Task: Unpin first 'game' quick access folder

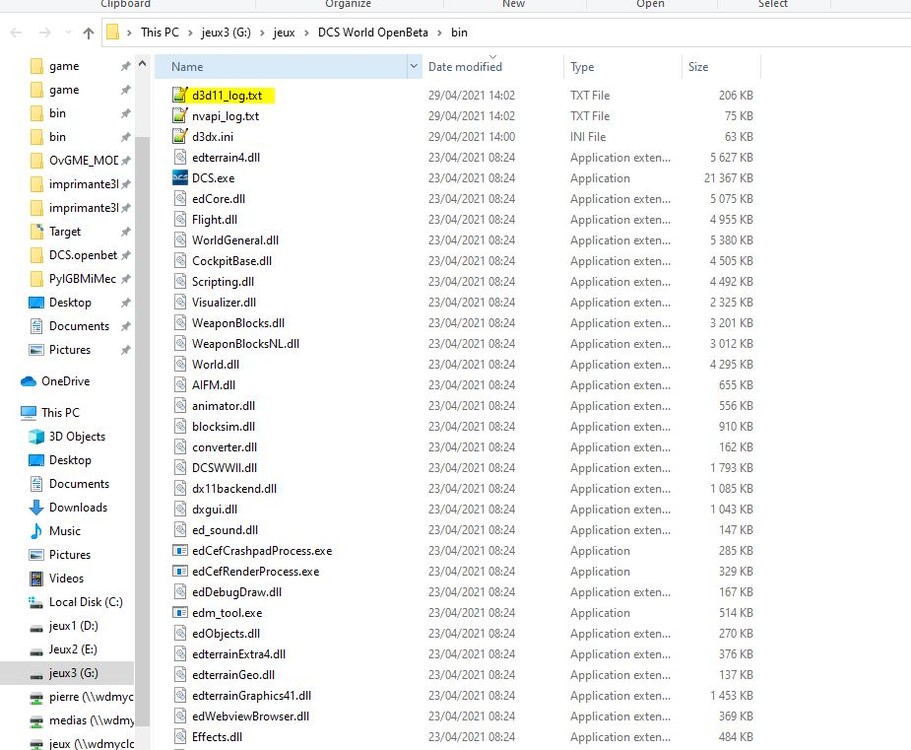Action: click(125, 66)
